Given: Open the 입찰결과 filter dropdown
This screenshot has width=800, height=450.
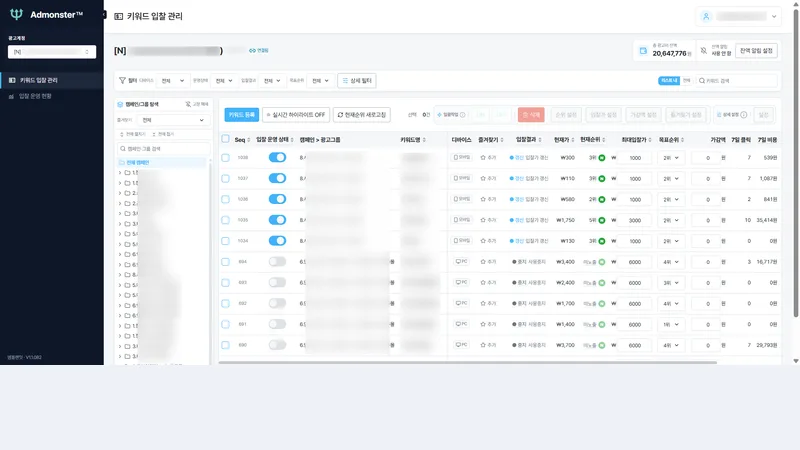Looking at the screenshot, I should (271, 81).
